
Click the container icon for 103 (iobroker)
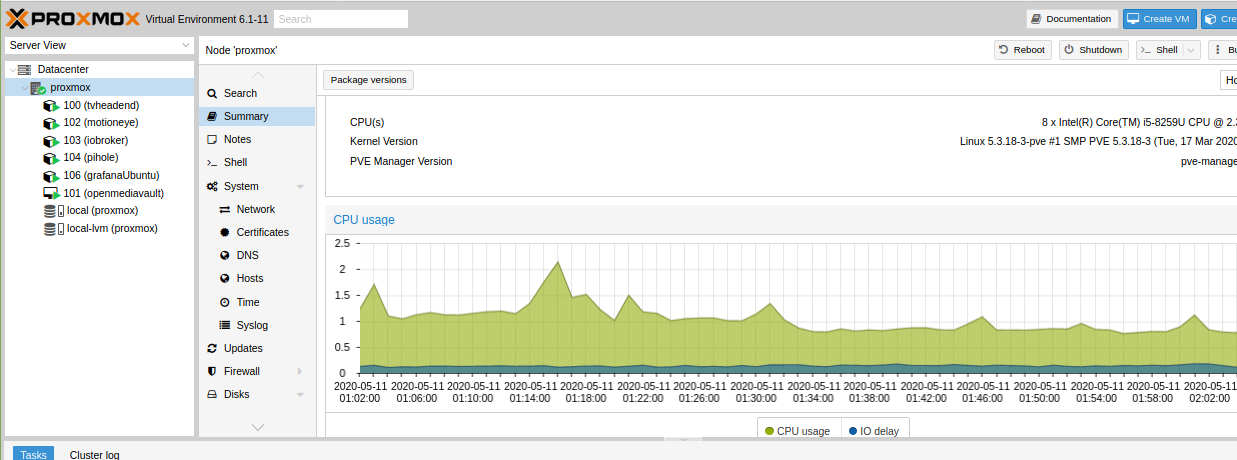pyautogui.click(x=51, y=141)
